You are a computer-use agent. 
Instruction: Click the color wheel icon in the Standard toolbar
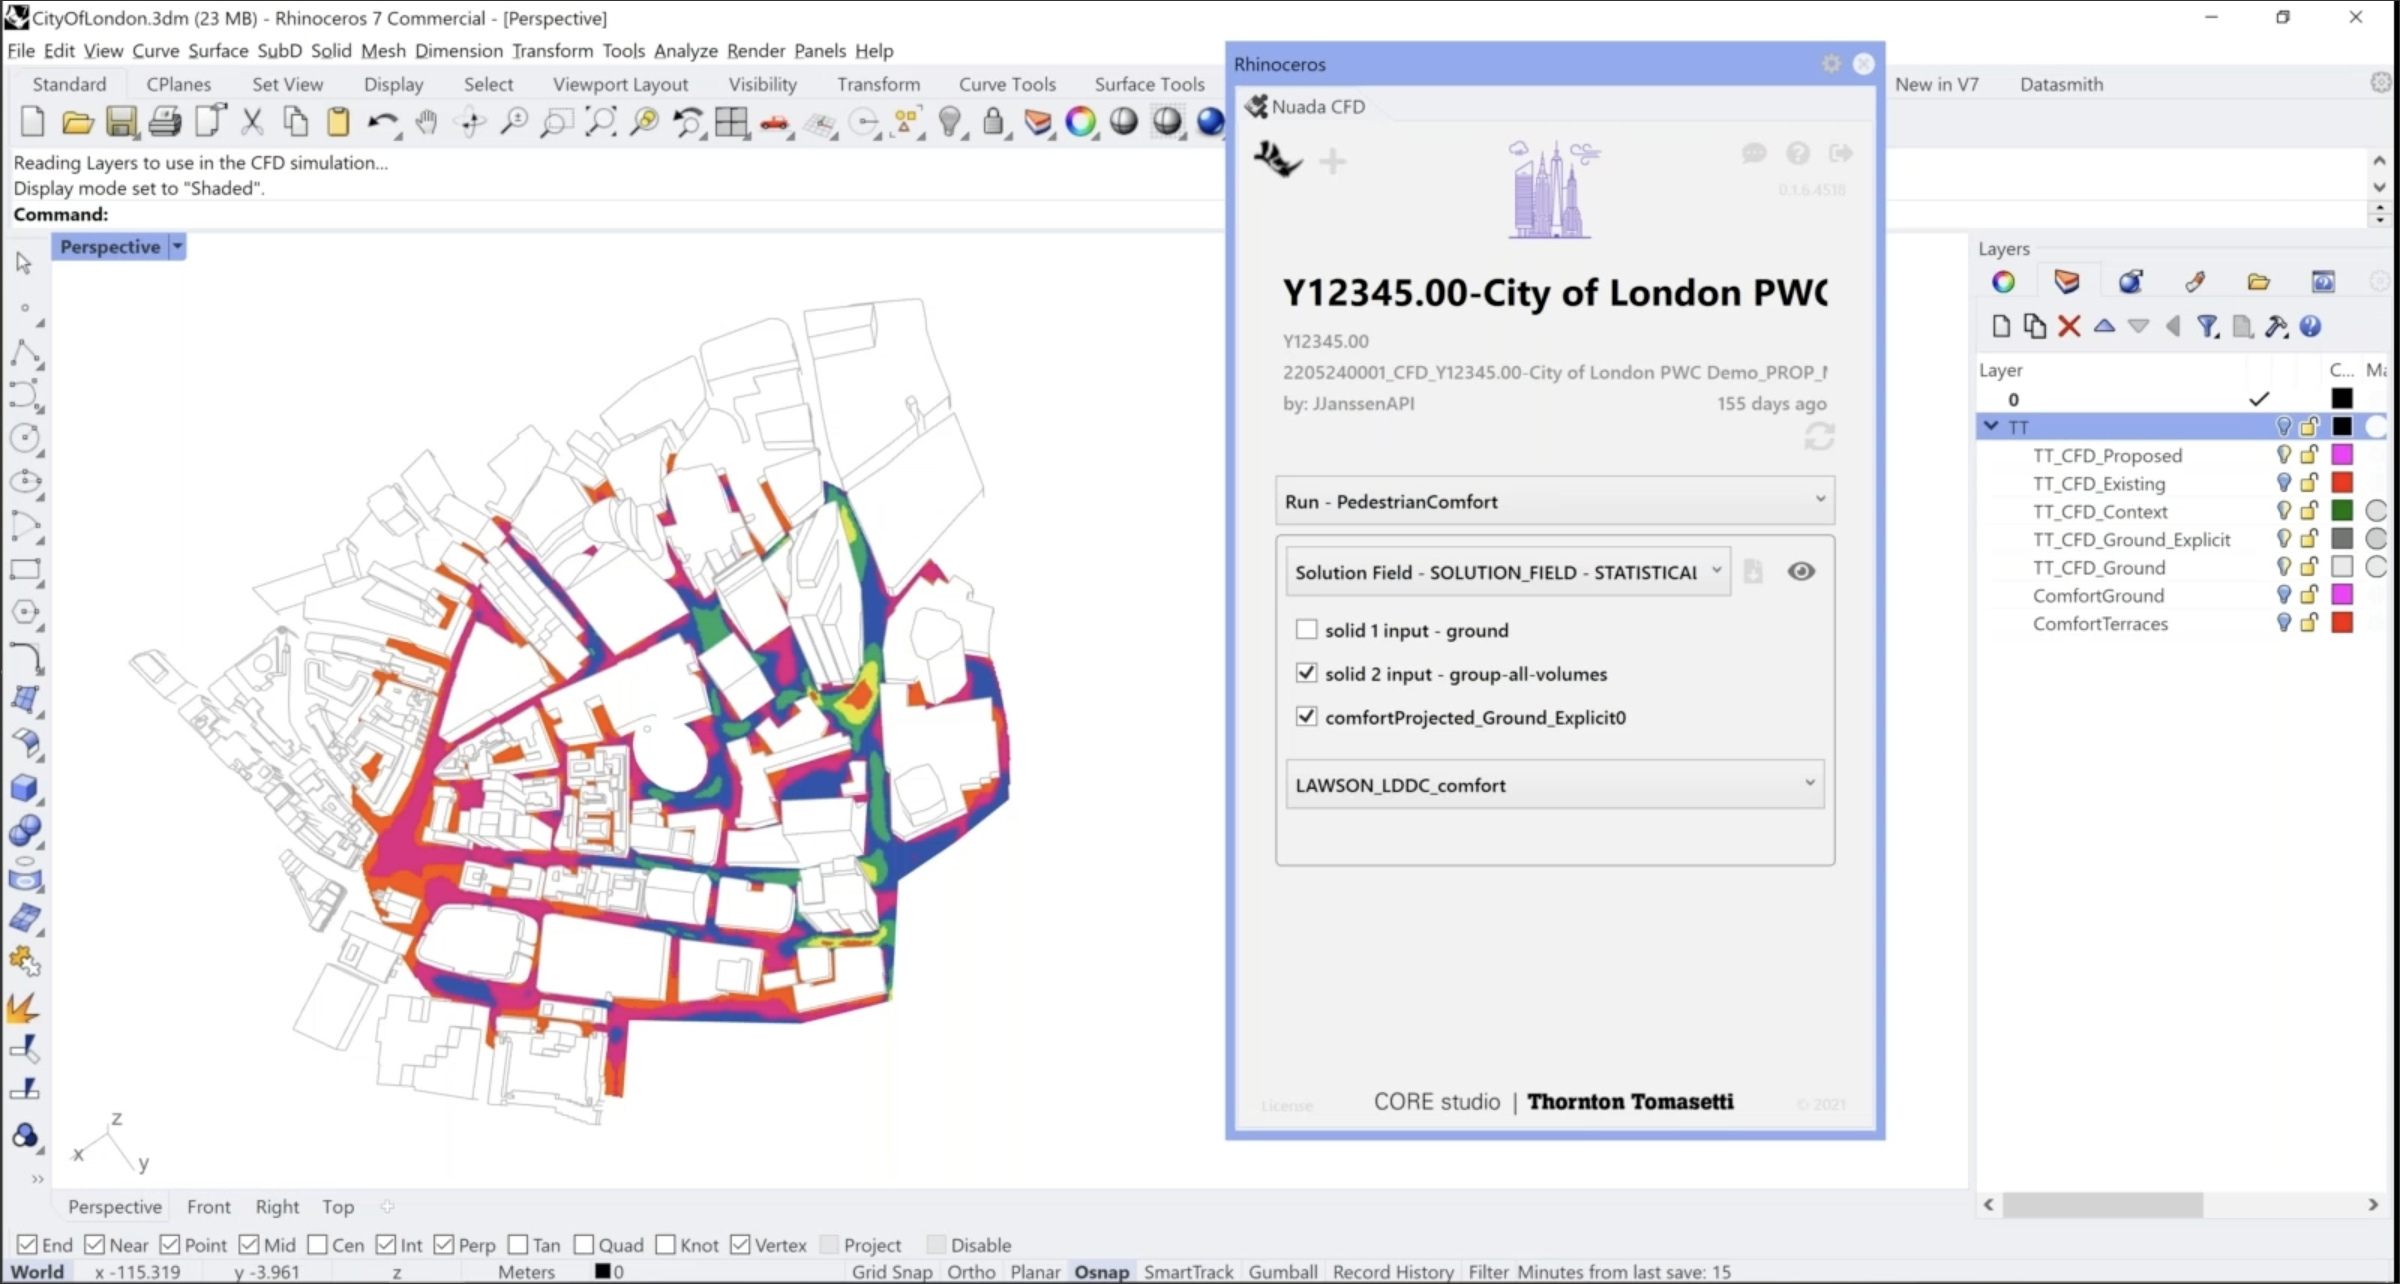pyautogui.click(x=1081, y=122)
